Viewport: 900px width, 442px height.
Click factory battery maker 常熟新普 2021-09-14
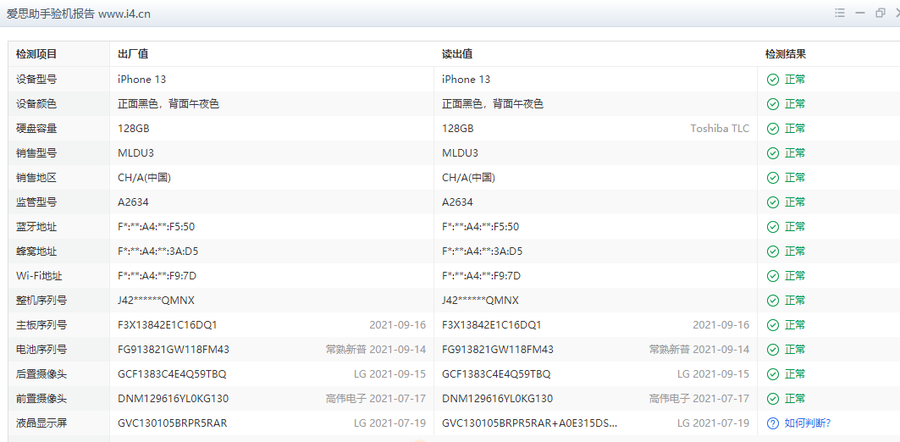point(376,350)
